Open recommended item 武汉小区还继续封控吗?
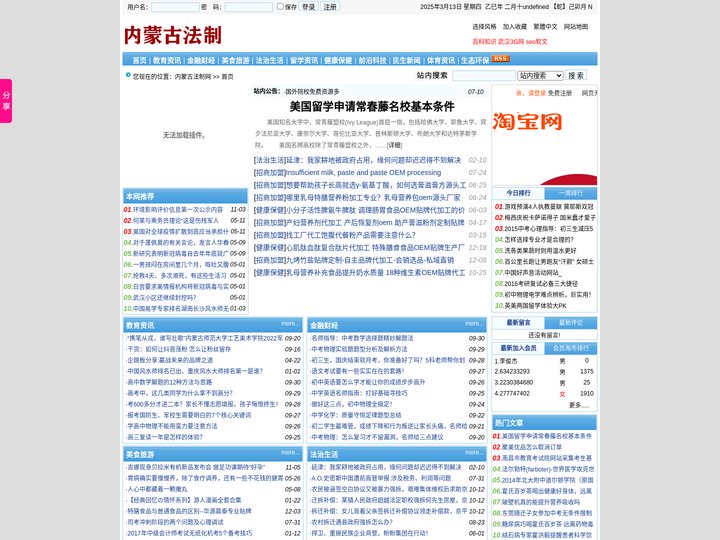This screenshot has width=720, height=540. click(x=165, y=298)
